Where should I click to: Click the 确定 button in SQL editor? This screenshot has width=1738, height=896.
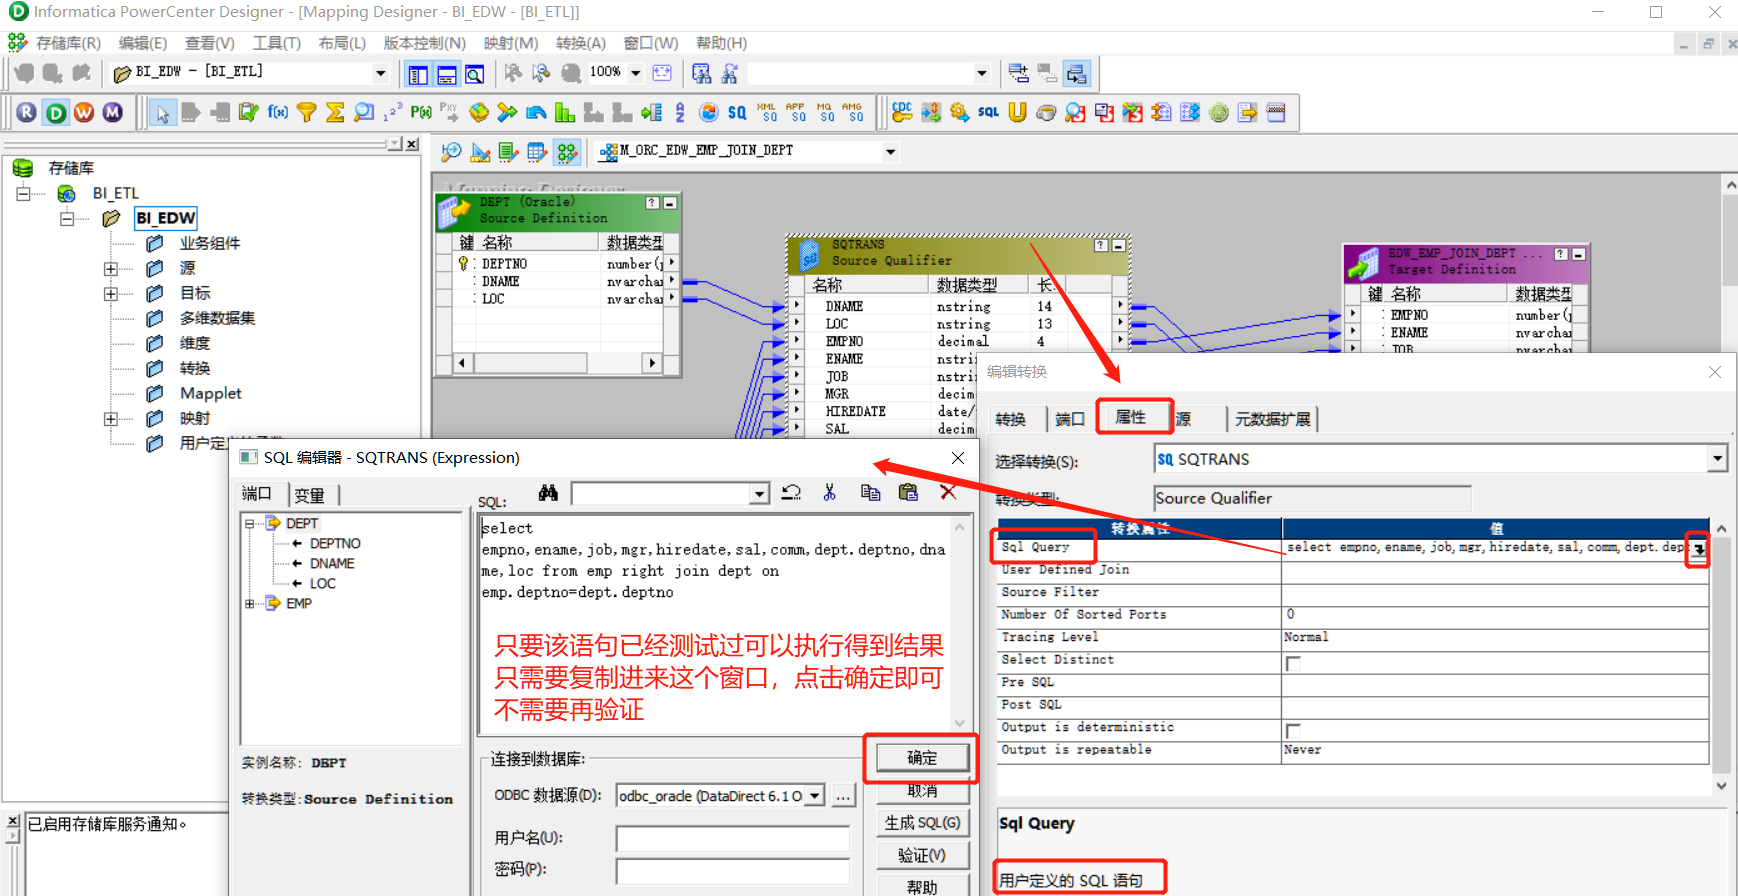[922, 758]
